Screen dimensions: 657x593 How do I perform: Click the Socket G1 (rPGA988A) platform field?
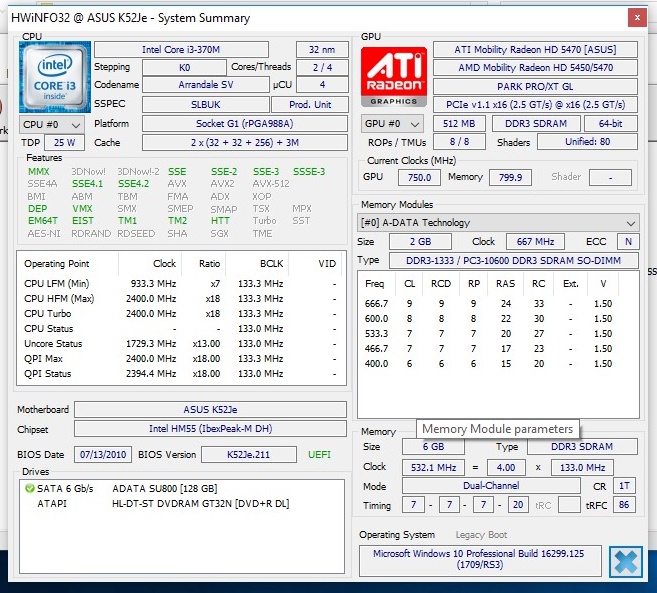(245, 124)
